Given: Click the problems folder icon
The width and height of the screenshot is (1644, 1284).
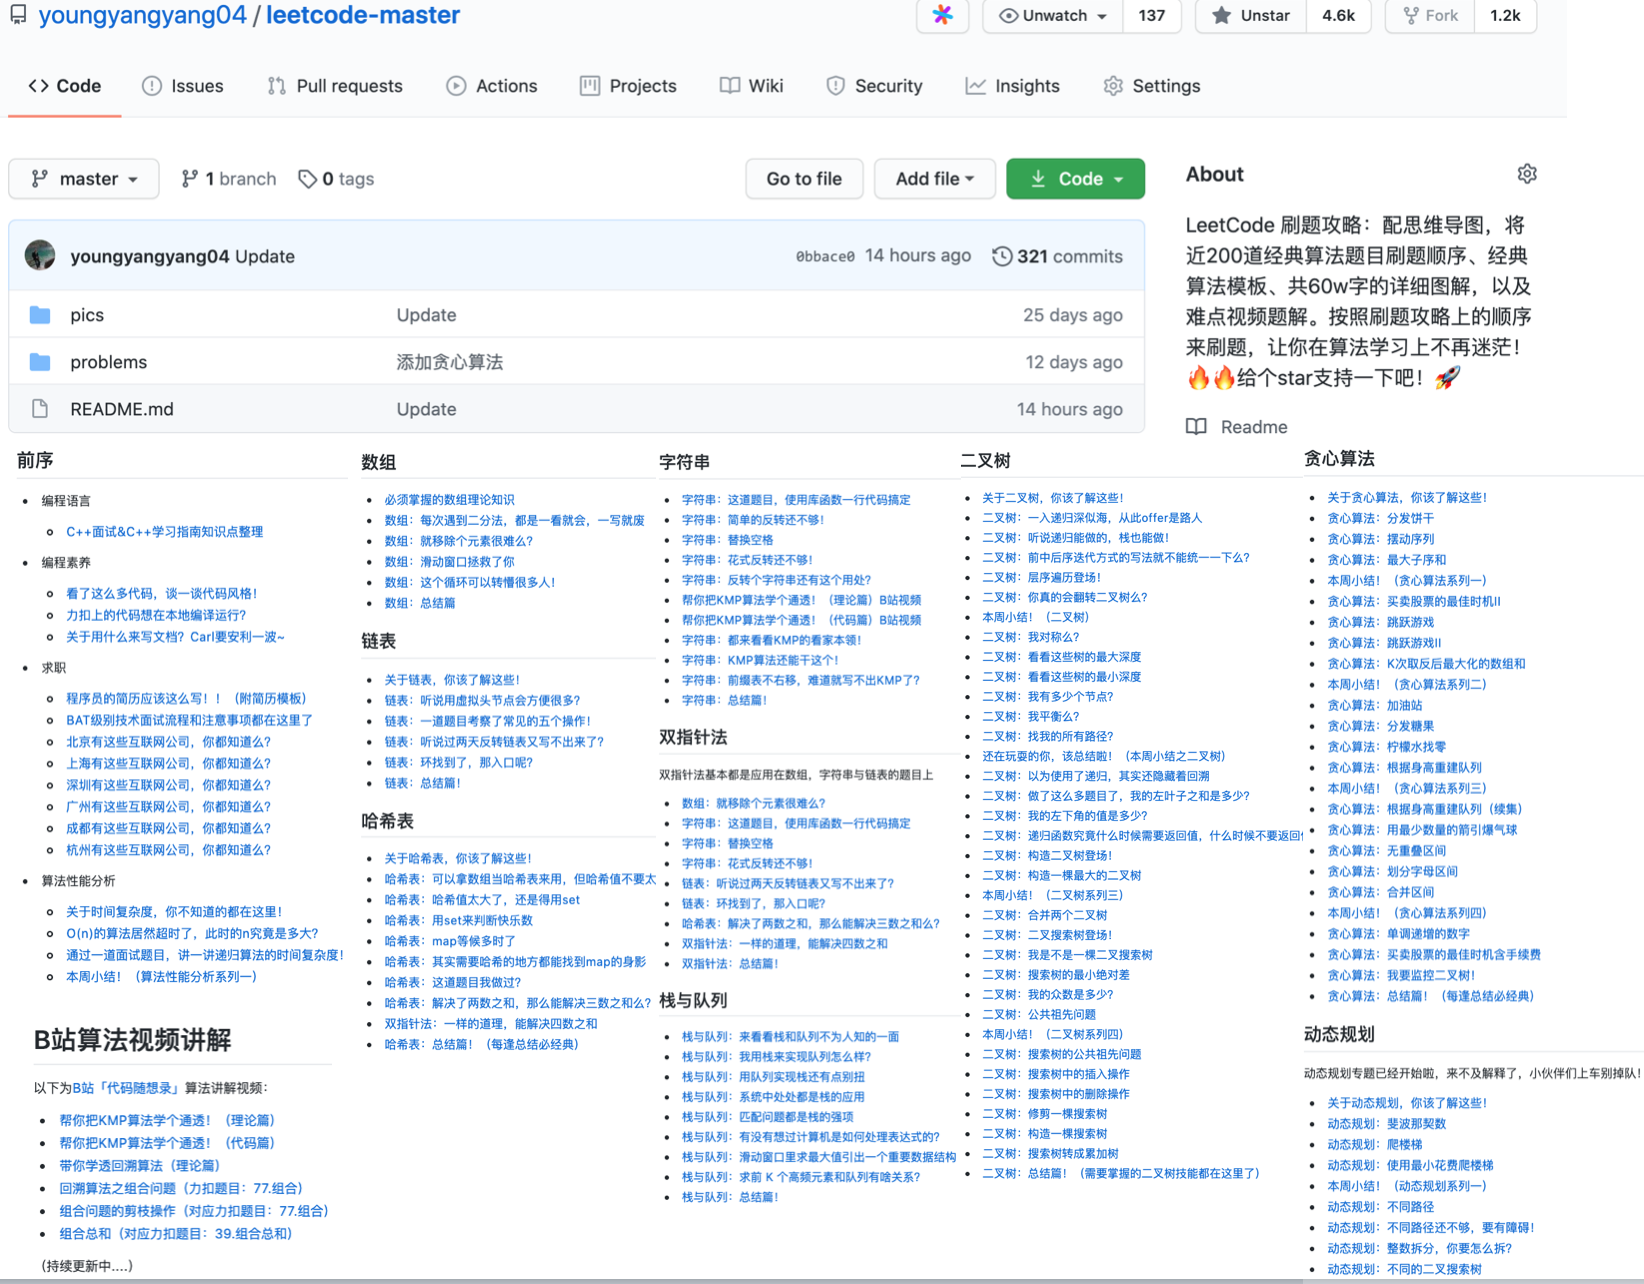Looking at the screenshot, I should point(40,362).
